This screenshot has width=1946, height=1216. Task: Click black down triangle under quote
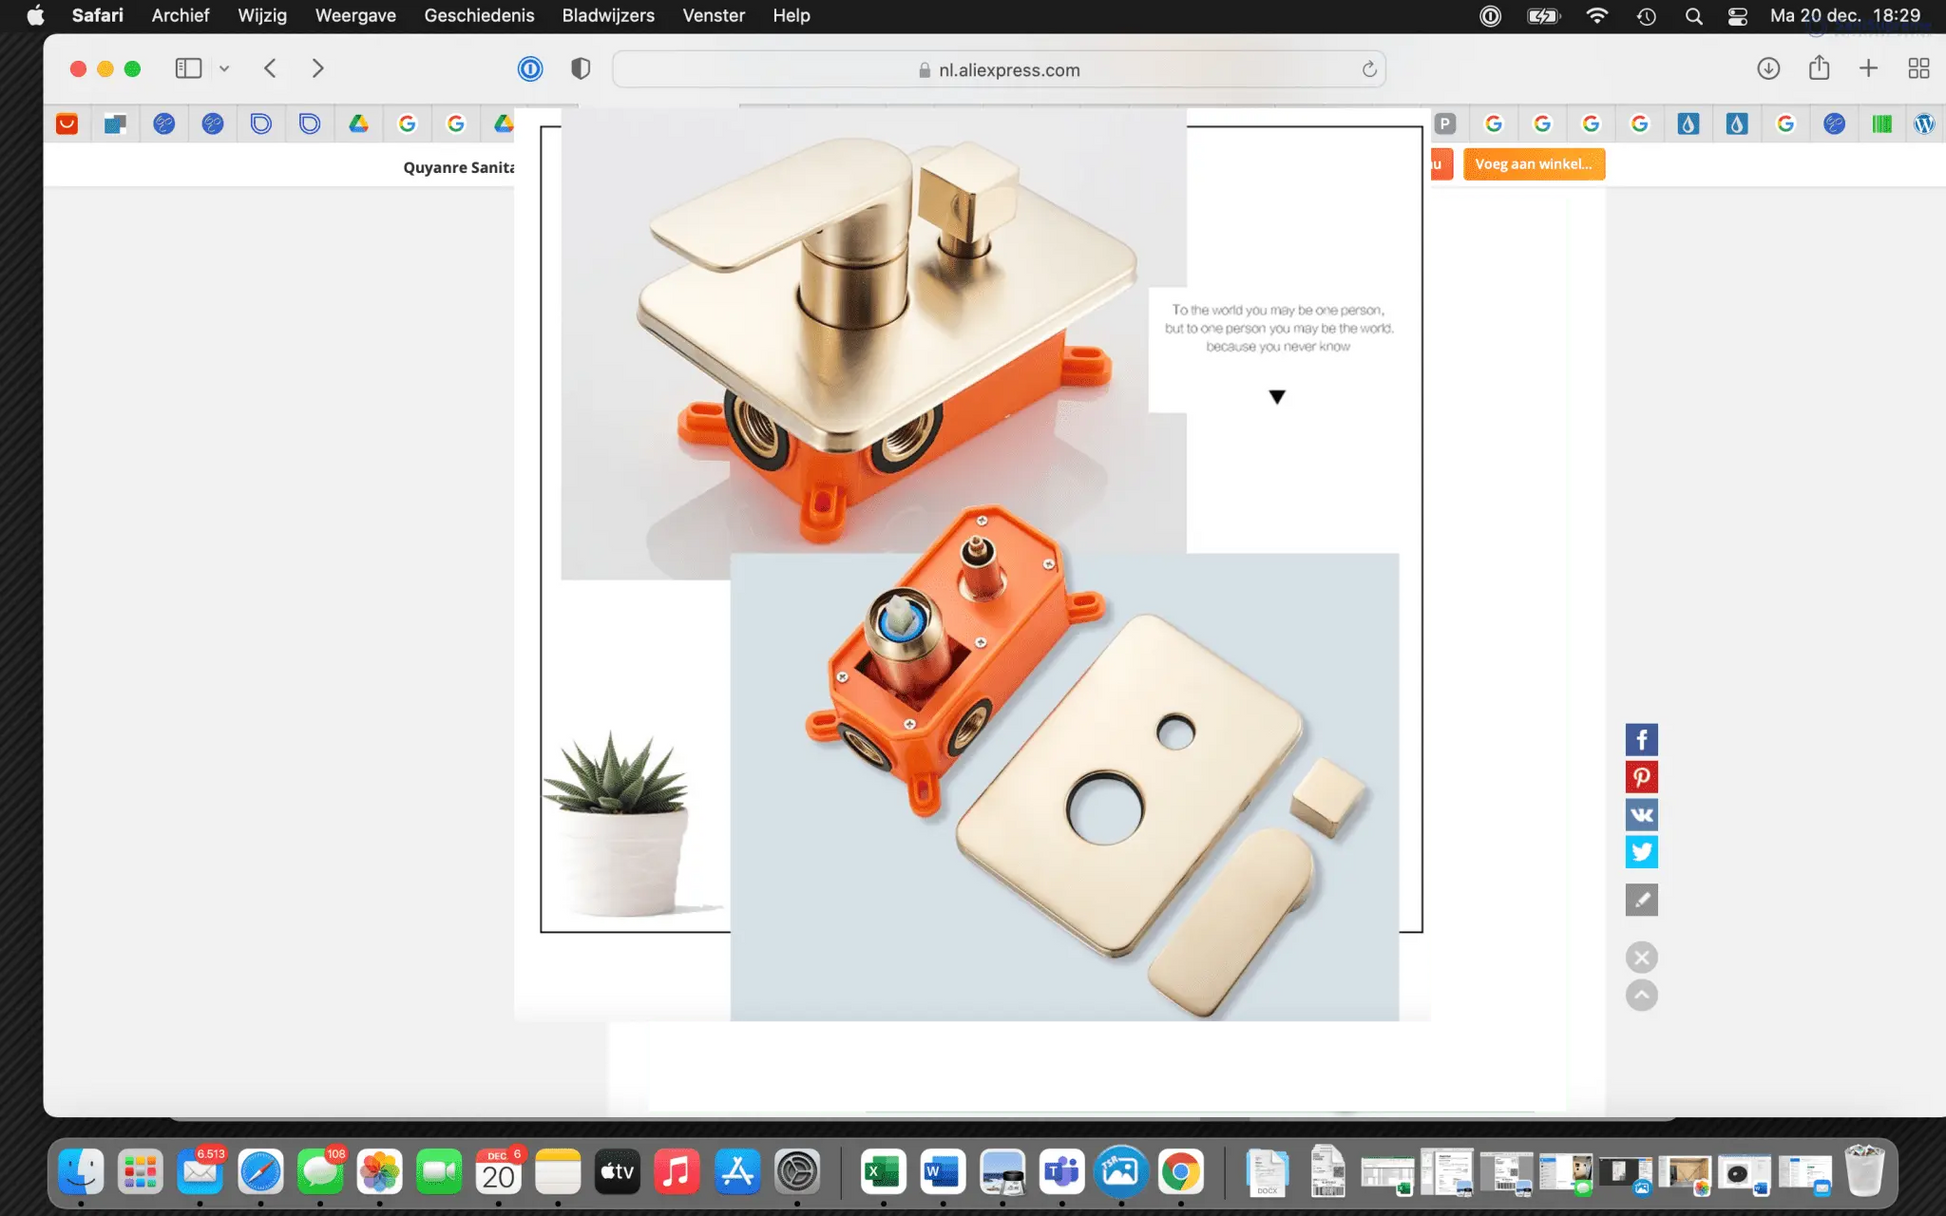(1277, 397)
